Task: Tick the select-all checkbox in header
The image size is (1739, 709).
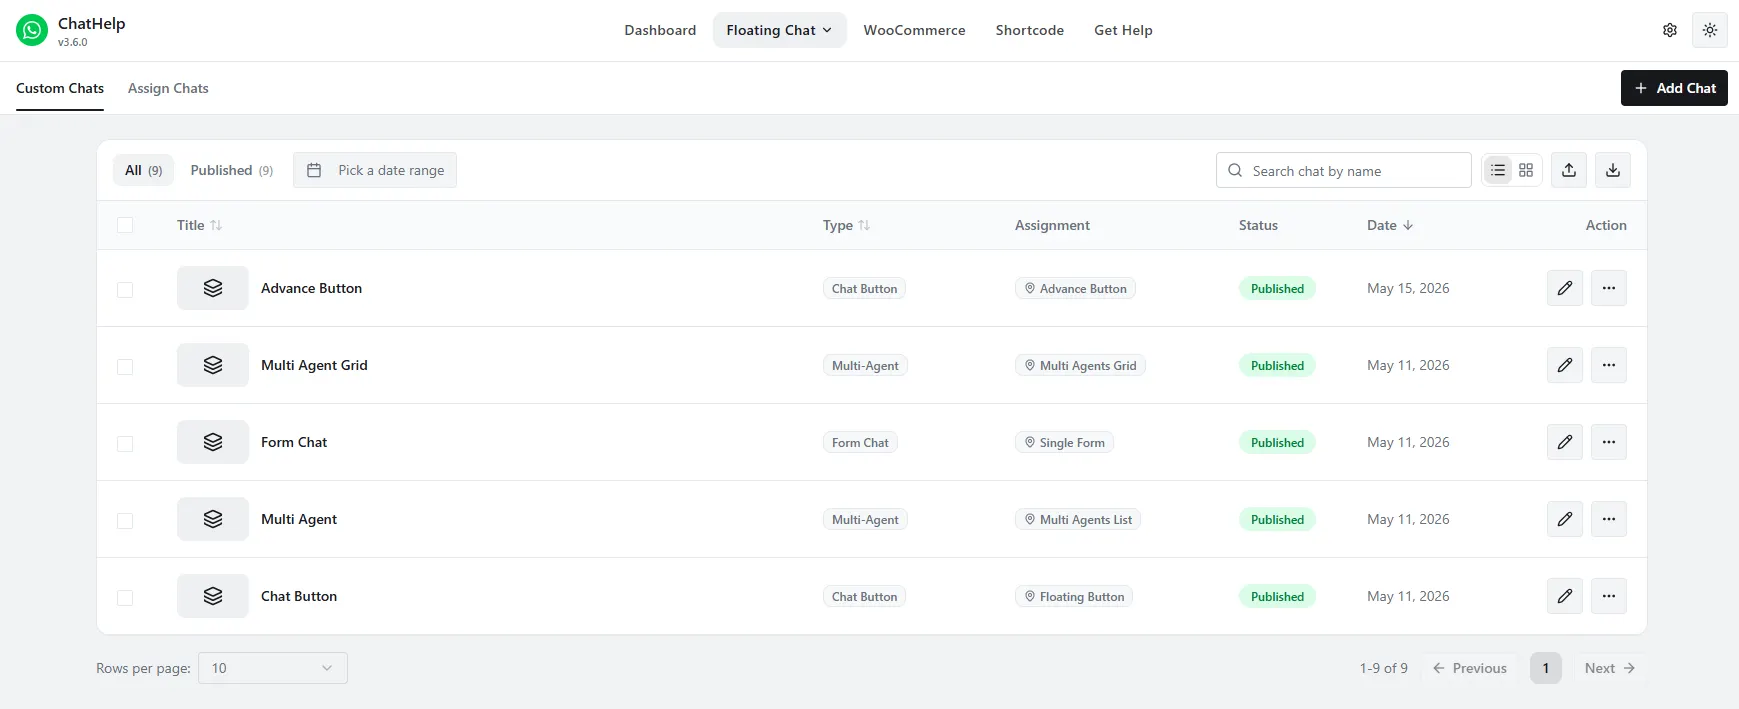Action: click(x=125, y=225)
